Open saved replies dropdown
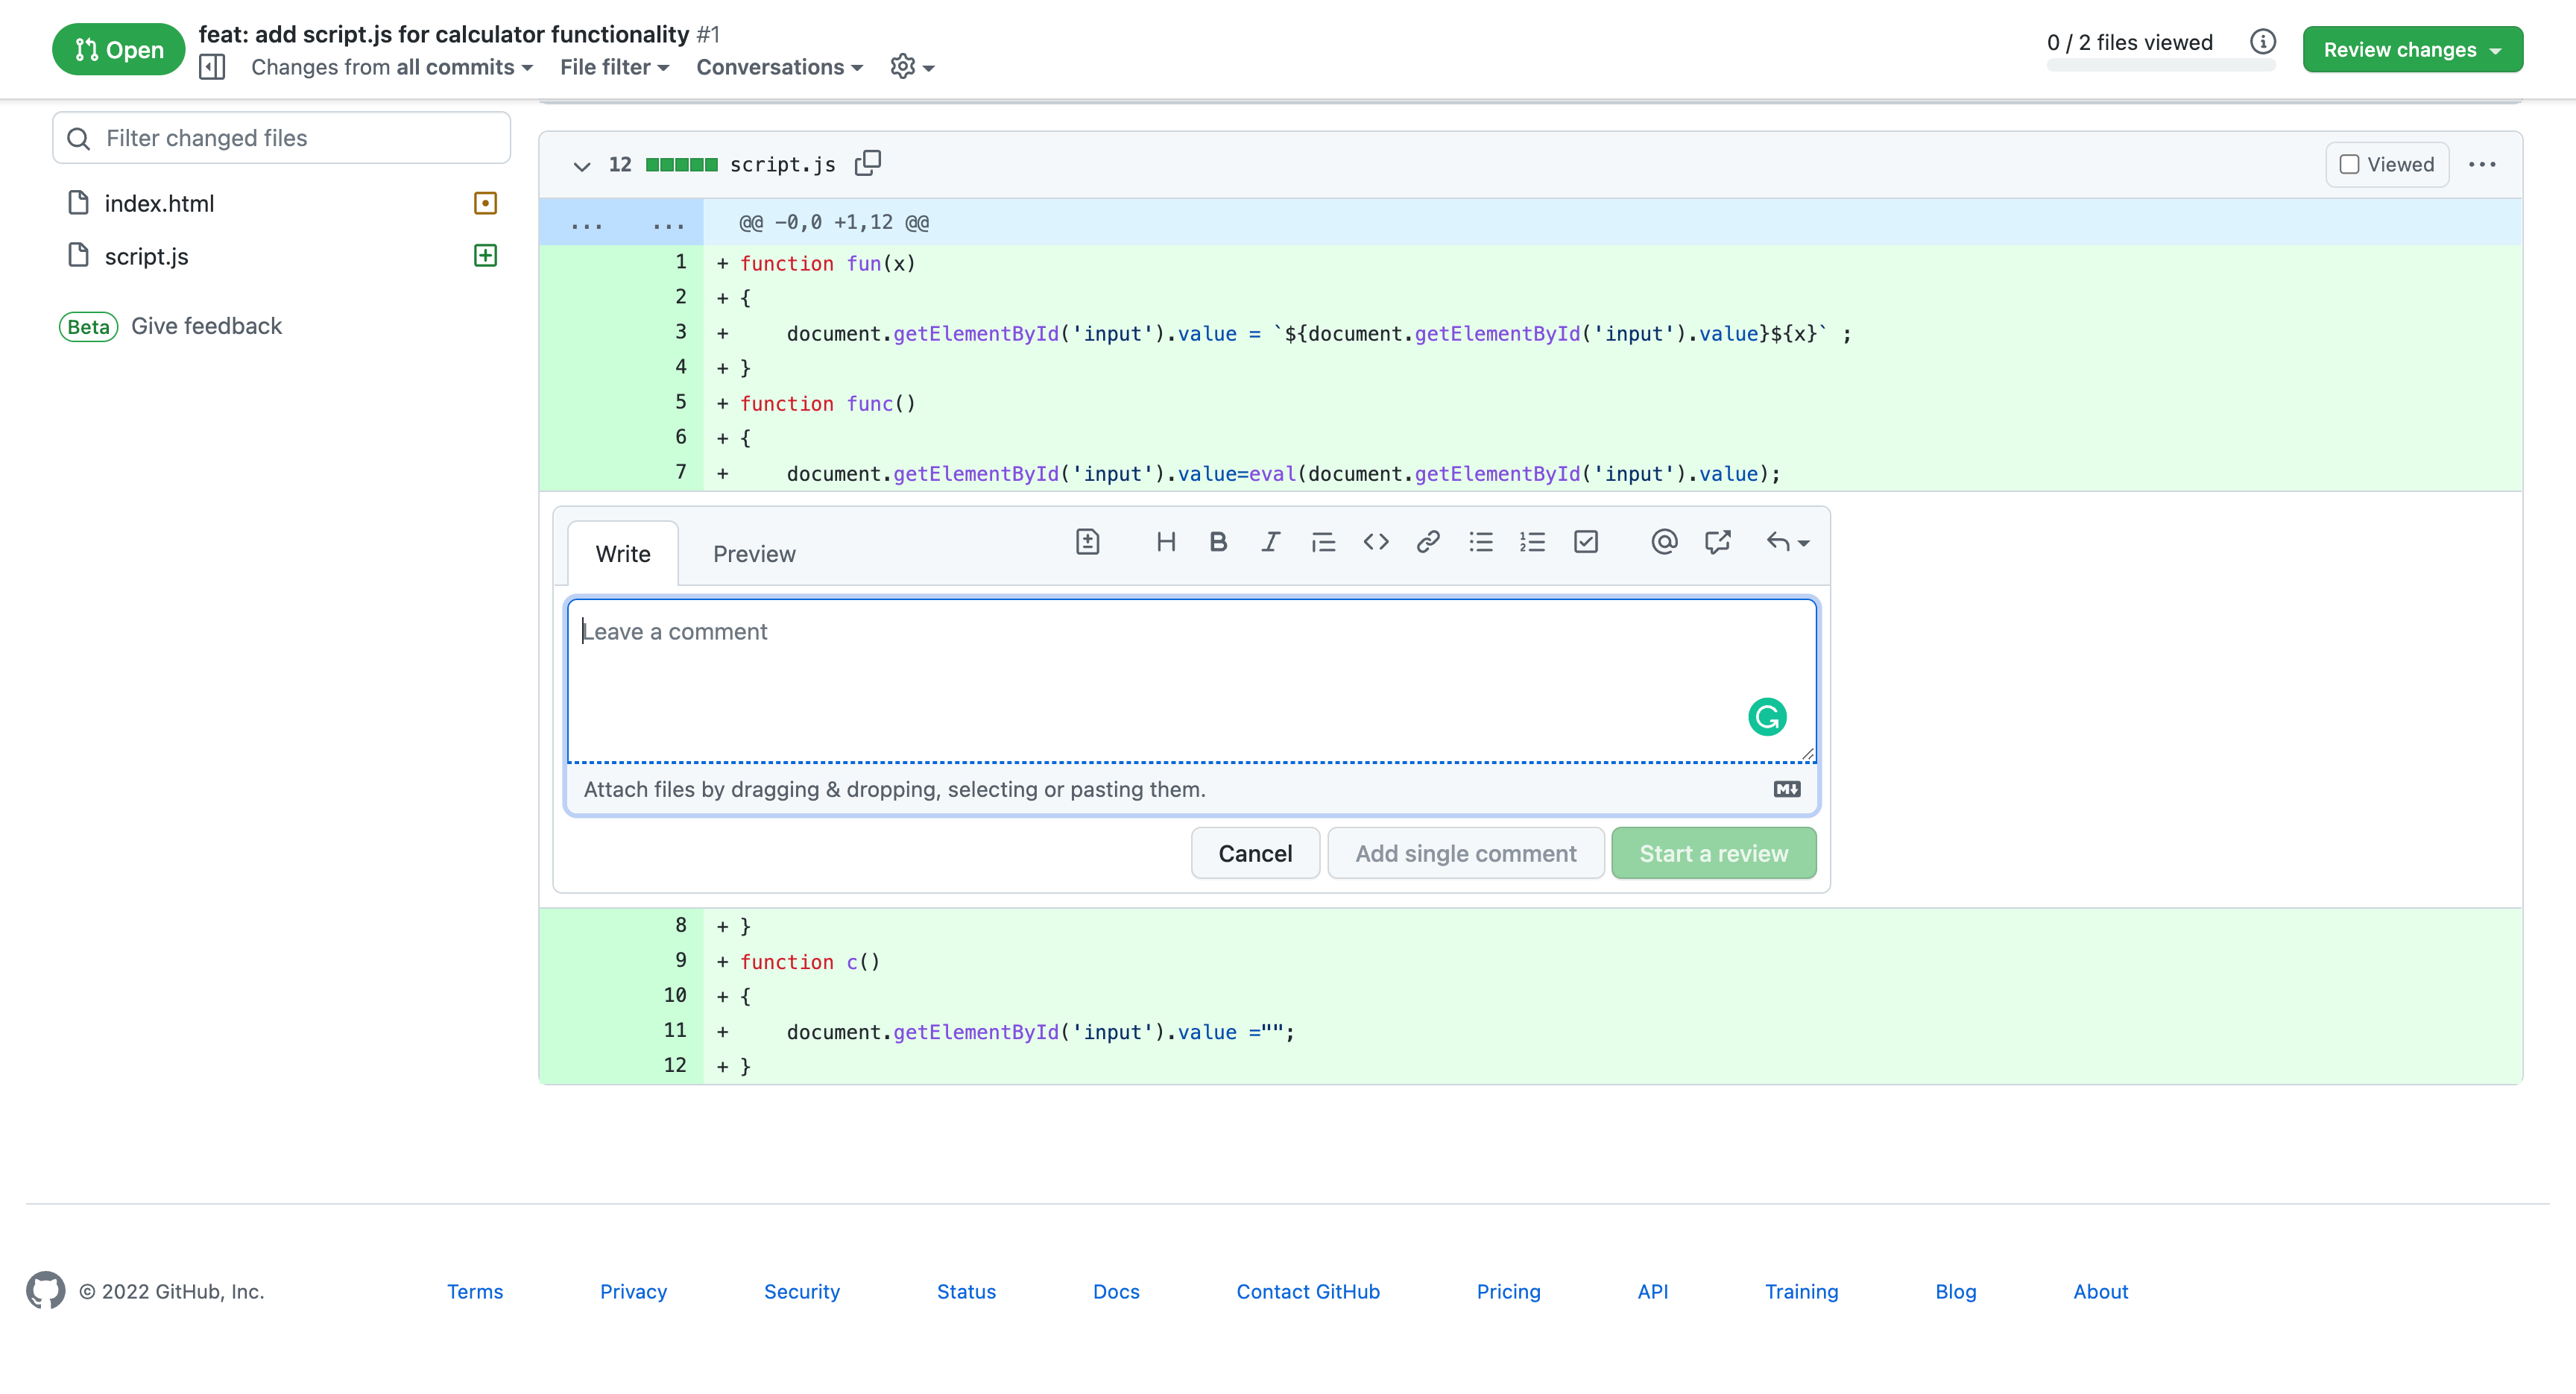Screen dimensions: 2576x1394 [1787, 542]
